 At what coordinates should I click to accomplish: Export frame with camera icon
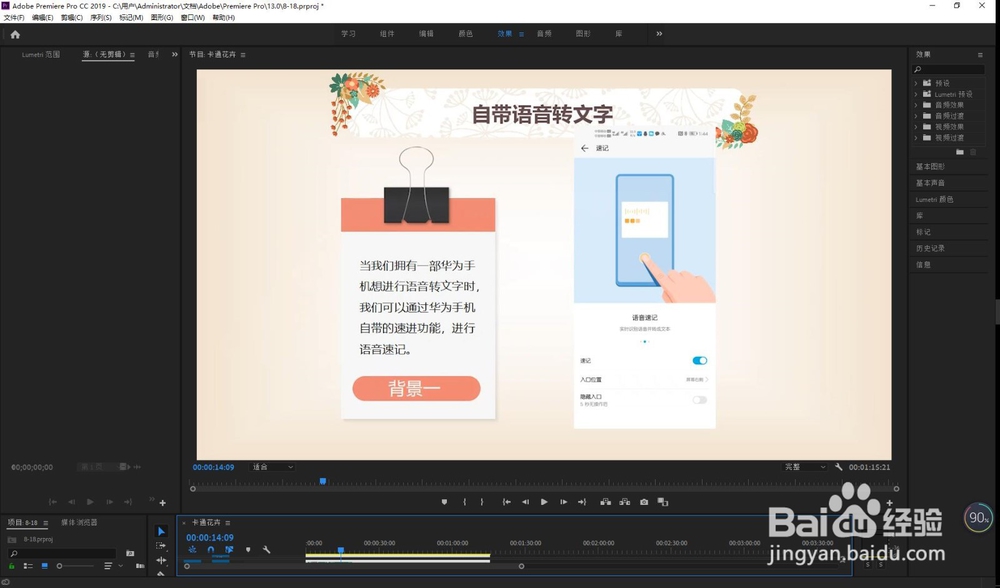tap(644, 502)
